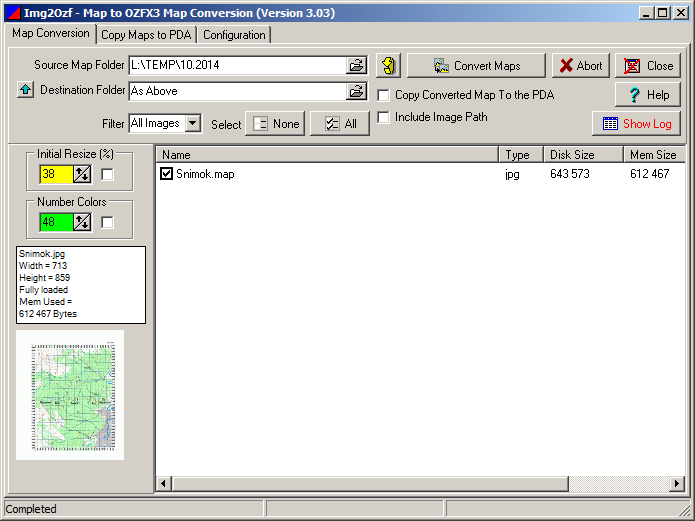Switch to the Copy Maps to PDA tab
The image size is (695, 521).
(x=147, y=35)
